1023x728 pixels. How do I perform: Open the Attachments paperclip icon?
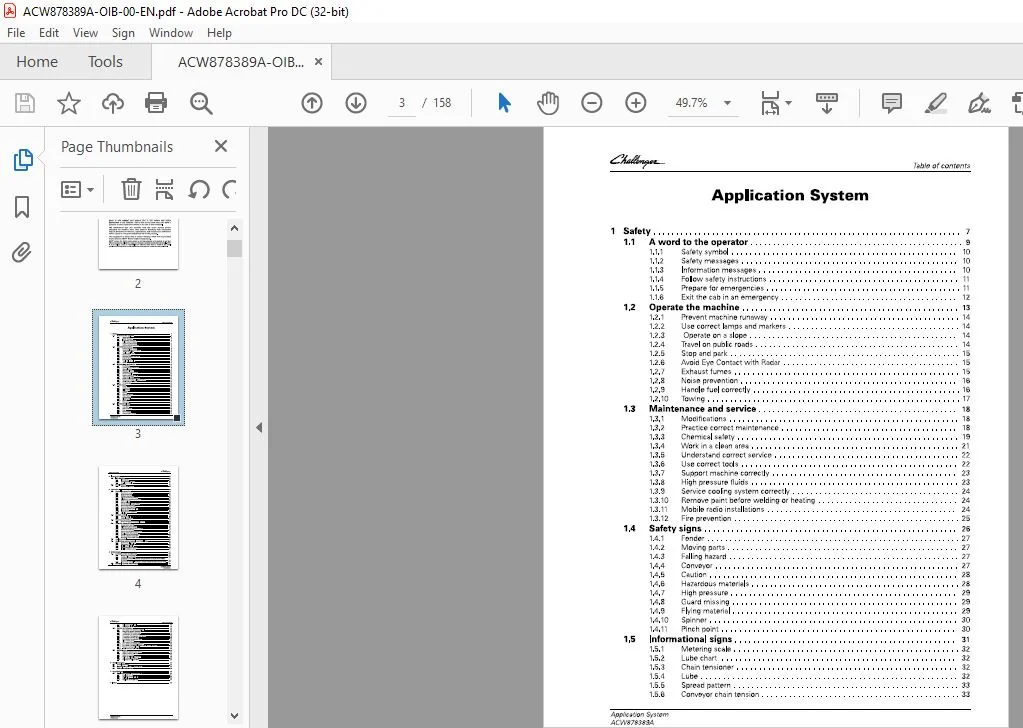coord(22,252)
